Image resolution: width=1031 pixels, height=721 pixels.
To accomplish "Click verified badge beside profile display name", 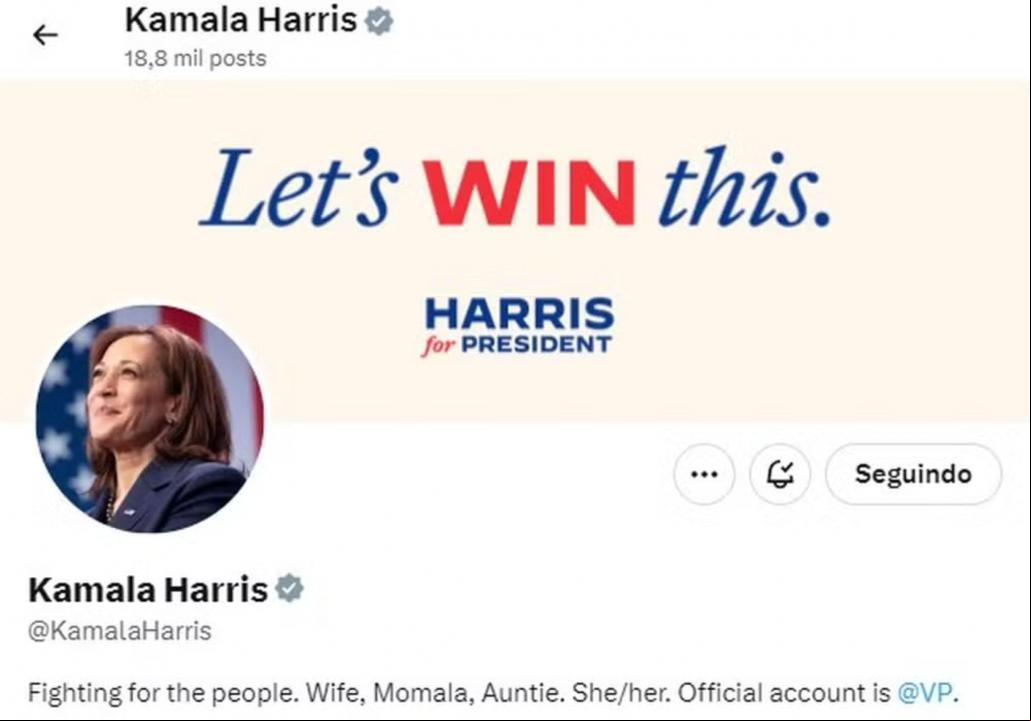I will point(289,588).
